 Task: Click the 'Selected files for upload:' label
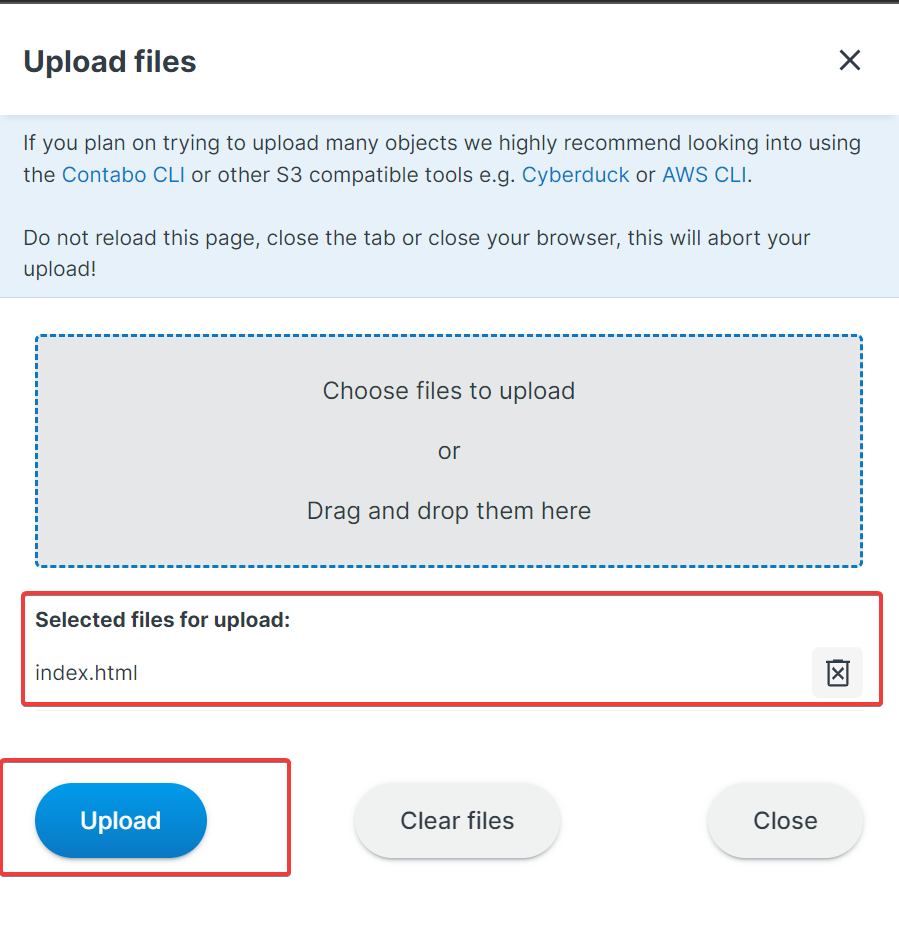tap(162, 620)
